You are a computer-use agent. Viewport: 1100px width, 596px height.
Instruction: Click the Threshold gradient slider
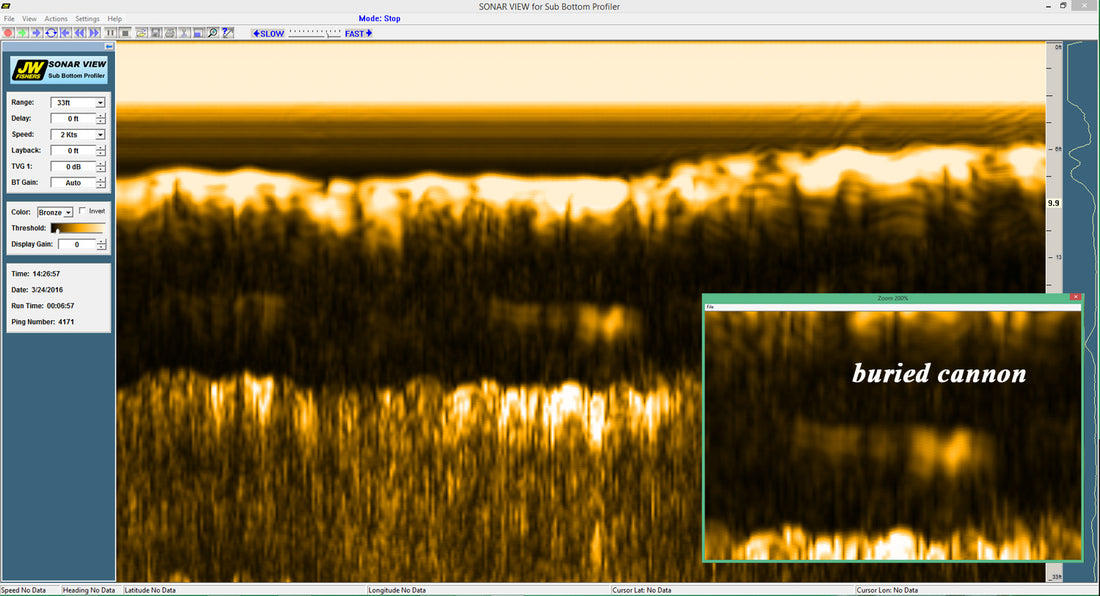coord(76,228)
